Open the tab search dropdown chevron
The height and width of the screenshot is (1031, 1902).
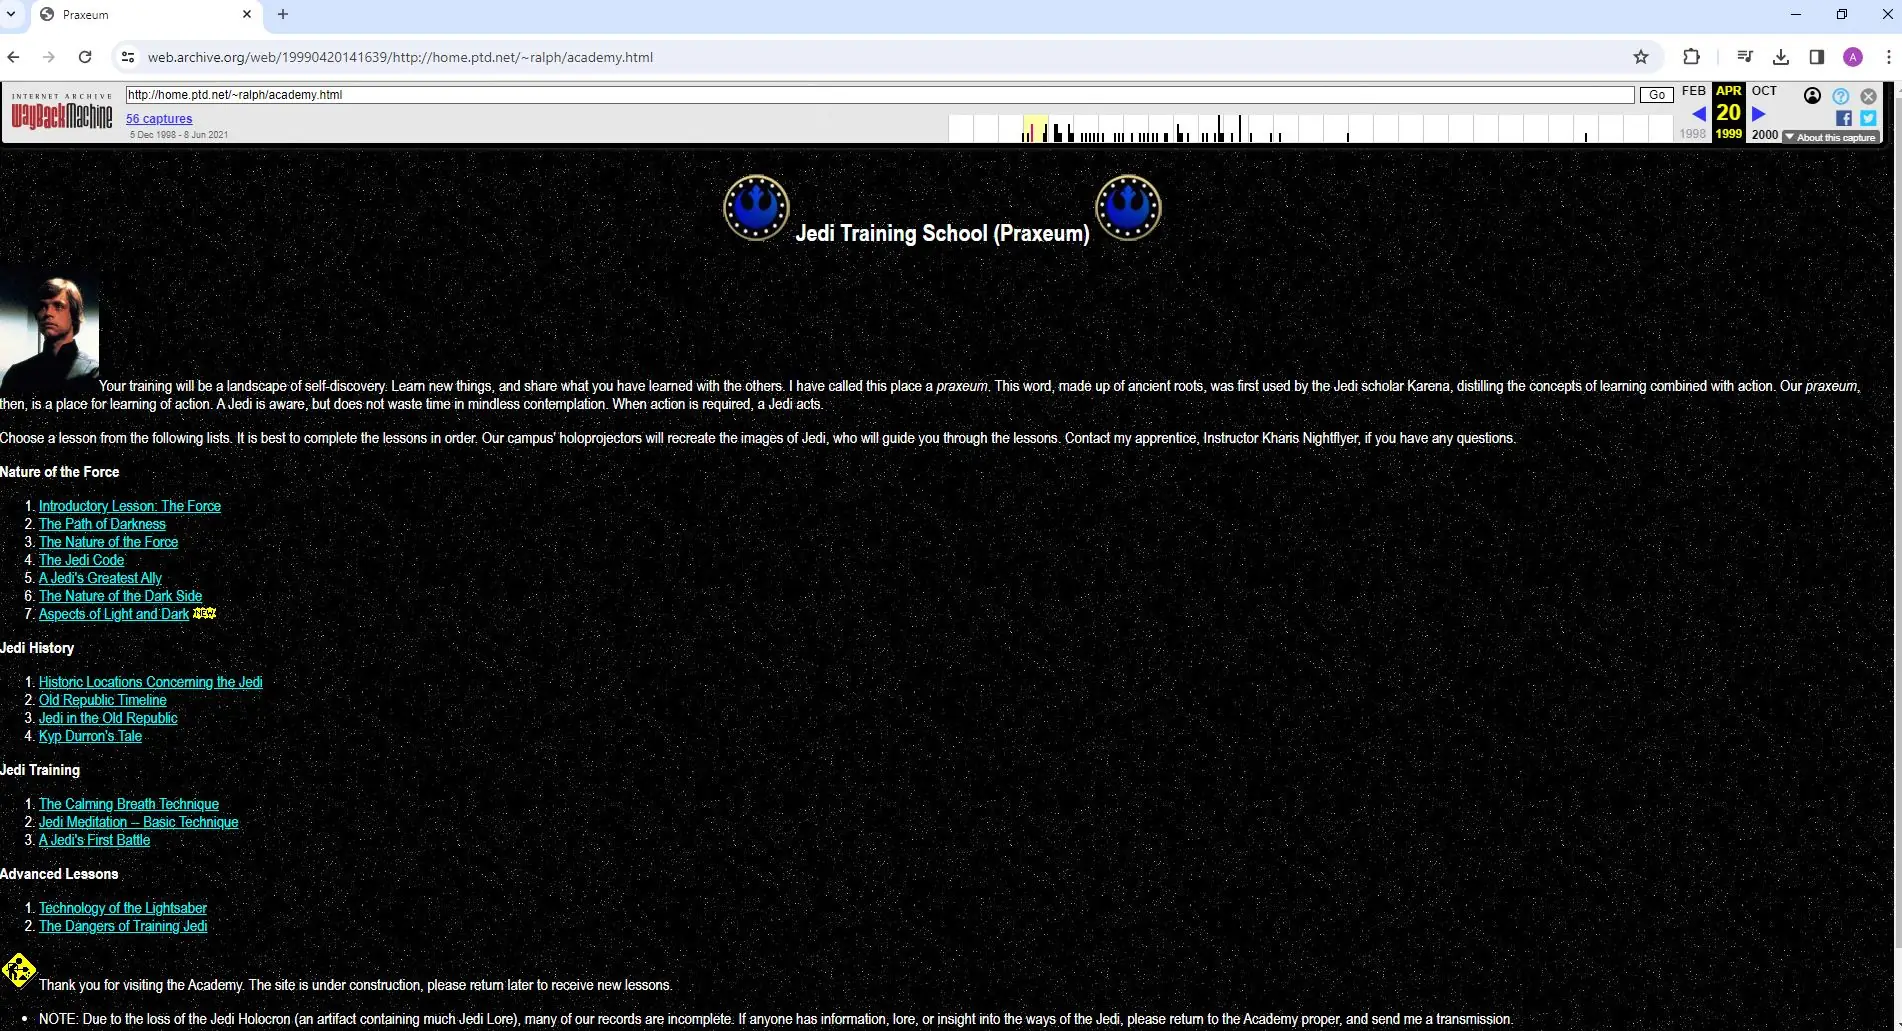tap(11, 14)
